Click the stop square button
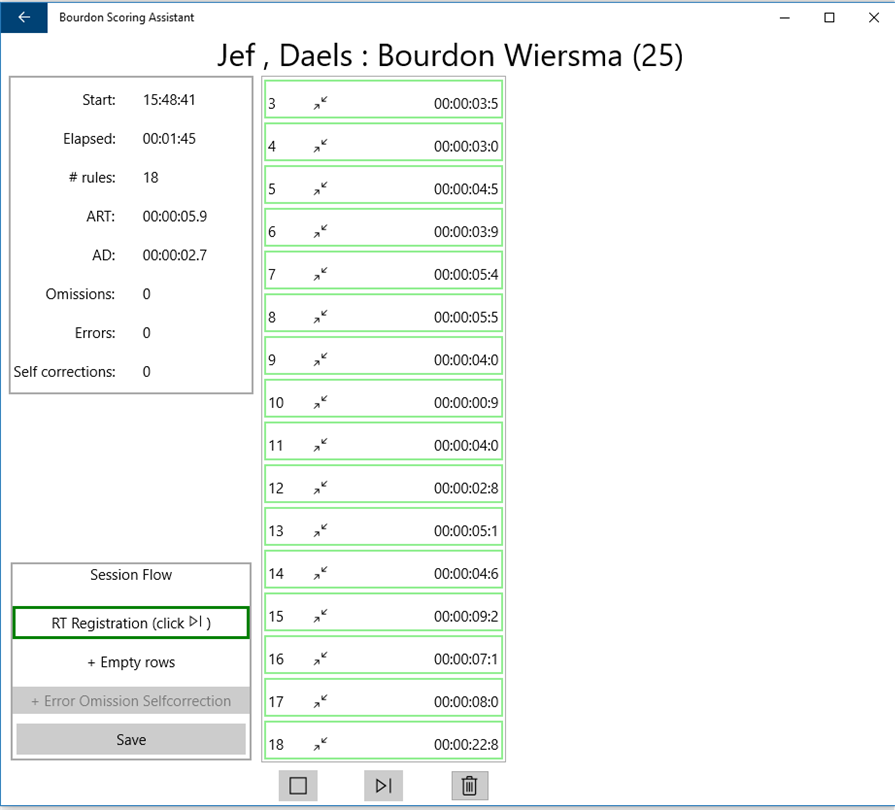This screenshot has width=895, height=810. pos(298,785)
